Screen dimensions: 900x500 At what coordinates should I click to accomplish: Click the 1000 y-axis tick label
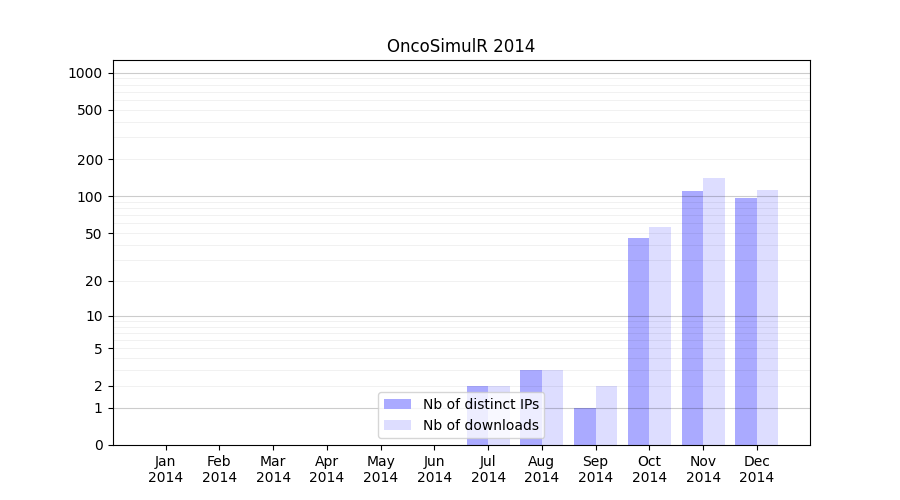click(85, 73)
